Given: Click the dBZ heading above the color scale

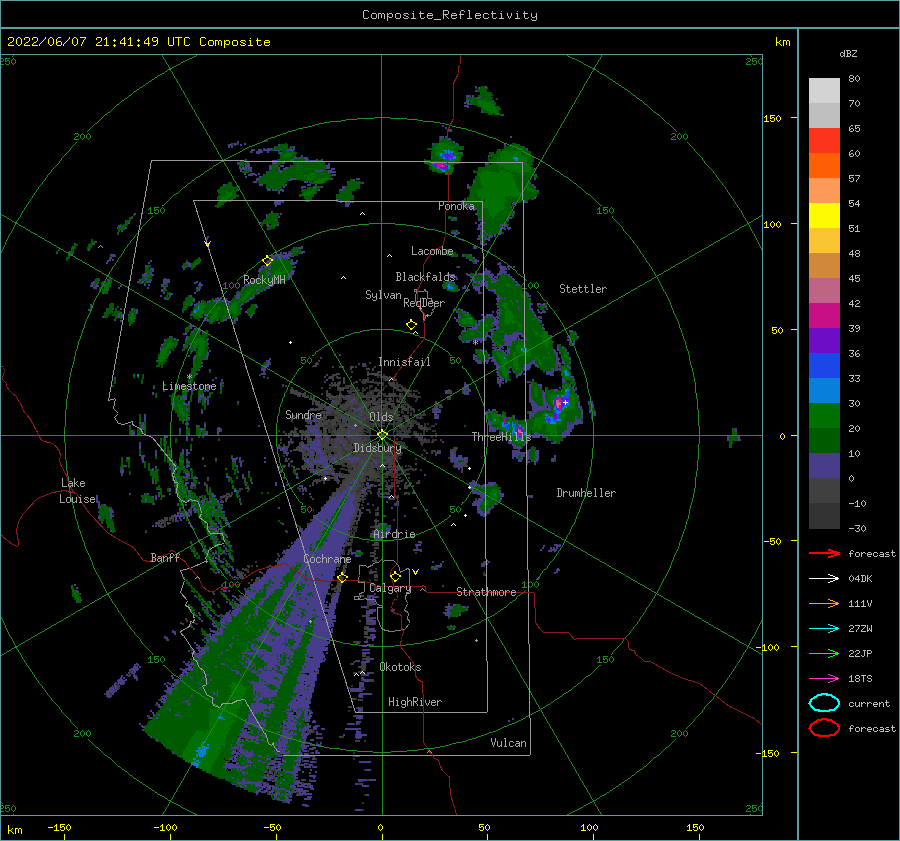Looking at the screenshot, I should point(848,53).
